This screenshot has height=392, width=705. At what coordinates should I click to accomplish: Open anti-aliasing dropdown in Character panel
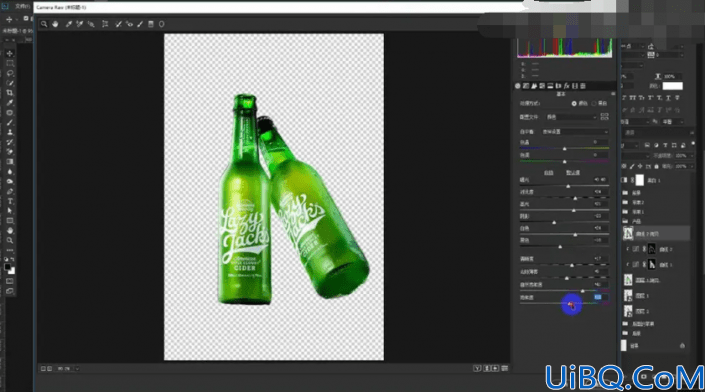pos(673,122)
